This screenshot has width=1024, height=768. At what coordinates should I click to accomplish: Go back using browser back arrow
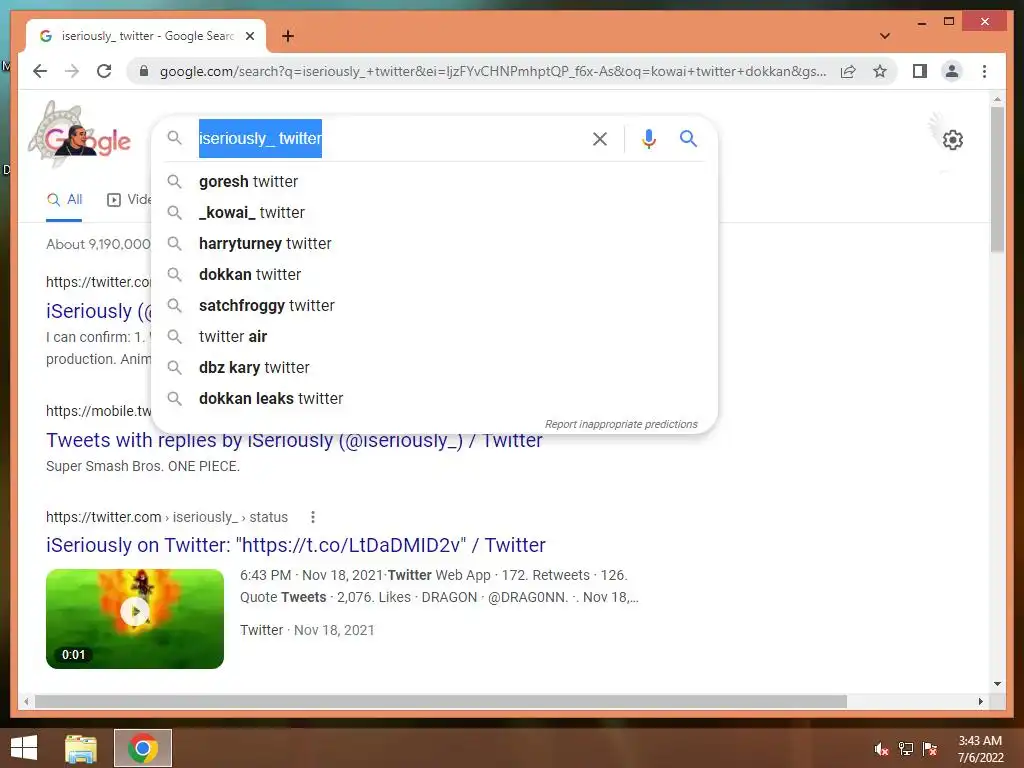[x=40, y=71]
